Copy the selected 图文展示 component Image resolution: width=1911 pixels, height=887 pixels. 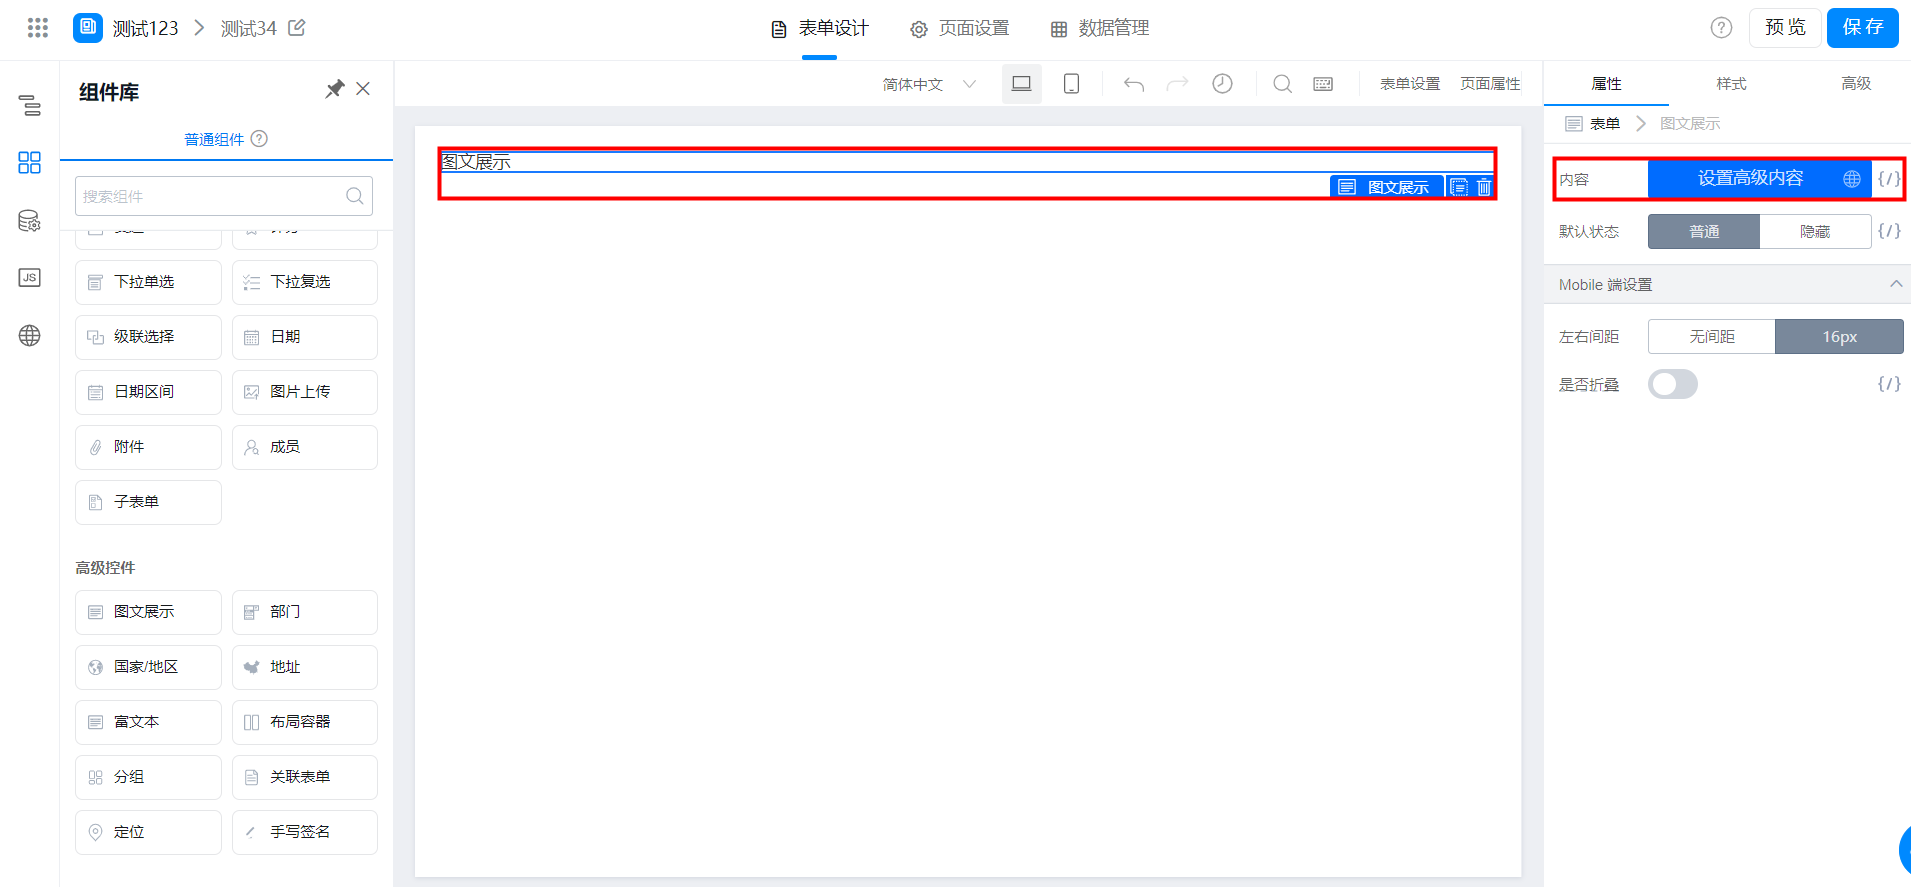pos(1459,187)
